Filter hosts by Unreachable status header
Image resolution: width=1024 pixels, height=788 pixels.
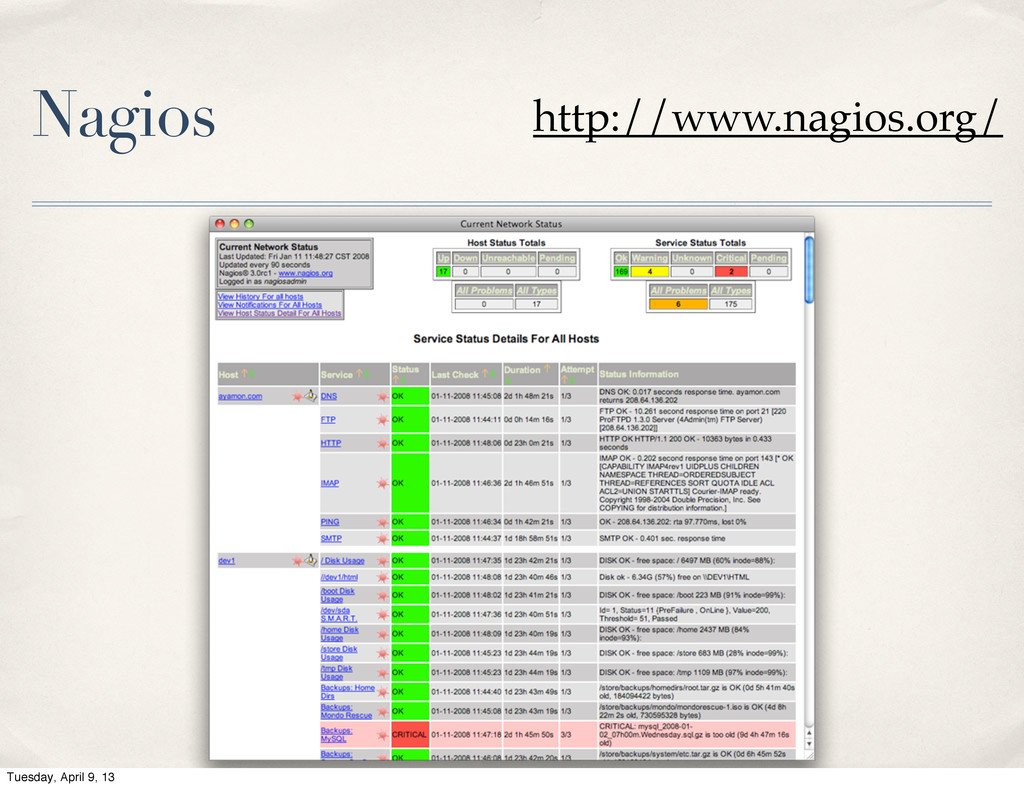(x=508, y=258)
